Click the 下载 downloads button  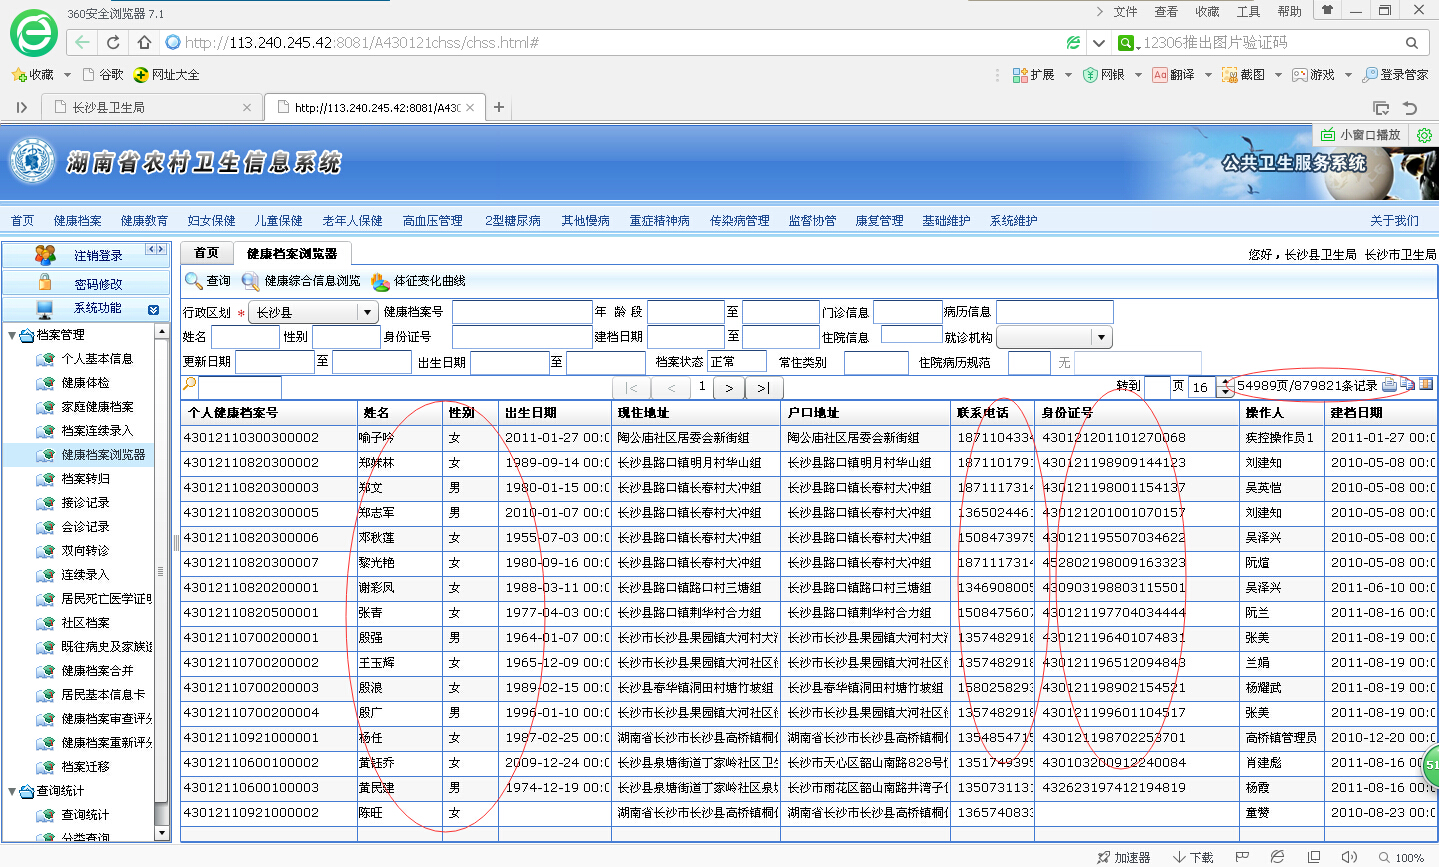(1193, 857)
